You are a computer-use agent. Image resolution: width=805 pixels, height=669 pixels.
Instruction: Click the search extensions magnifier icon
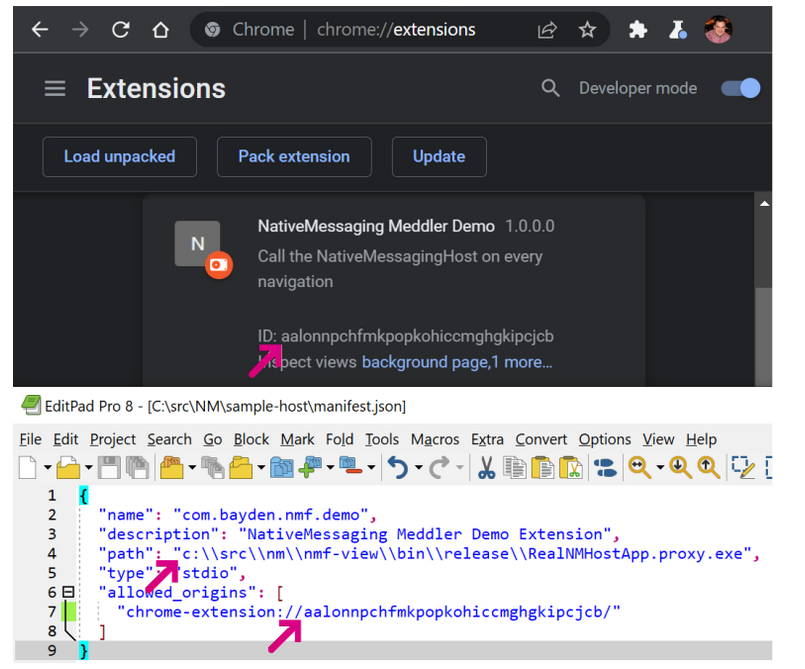coord(550,89)
